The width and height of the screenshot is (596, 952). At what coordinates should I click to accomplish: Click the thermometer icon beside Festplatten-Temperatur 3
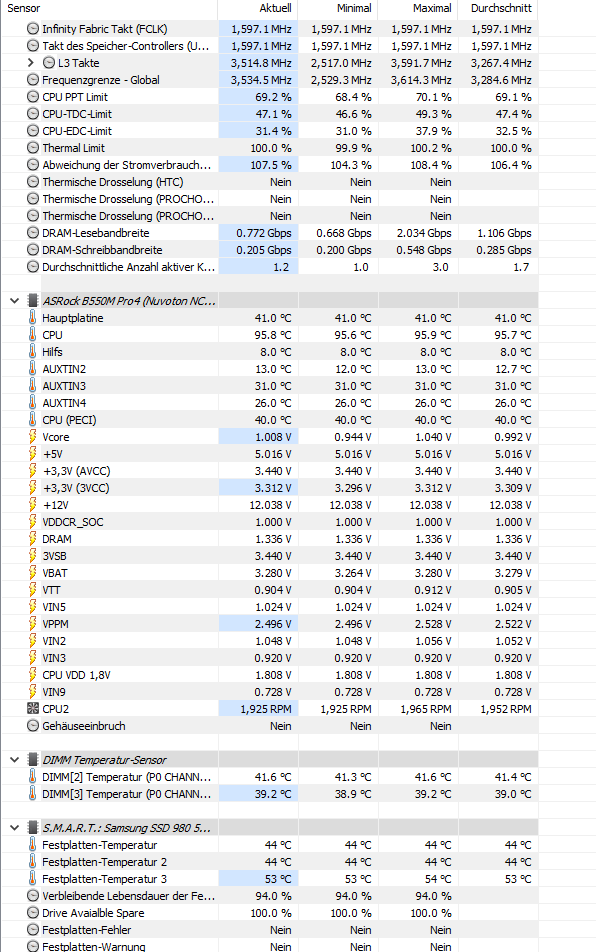pos(32,879)
